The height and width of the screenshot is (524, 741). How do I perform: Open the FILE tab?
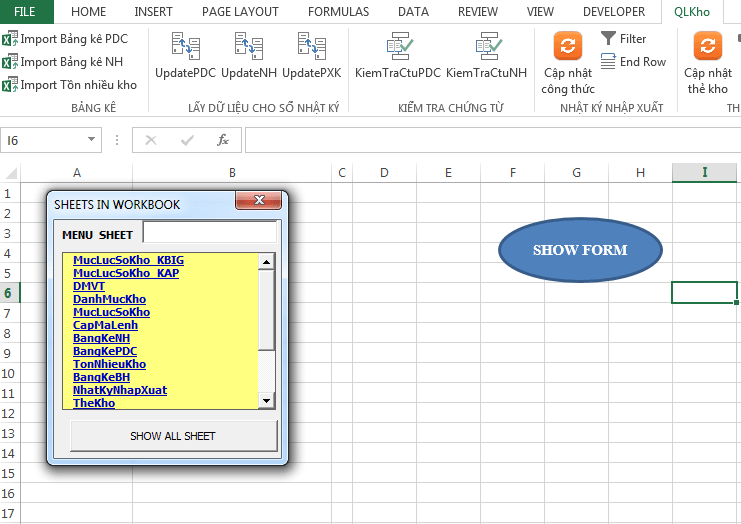[x=25, y=11]
